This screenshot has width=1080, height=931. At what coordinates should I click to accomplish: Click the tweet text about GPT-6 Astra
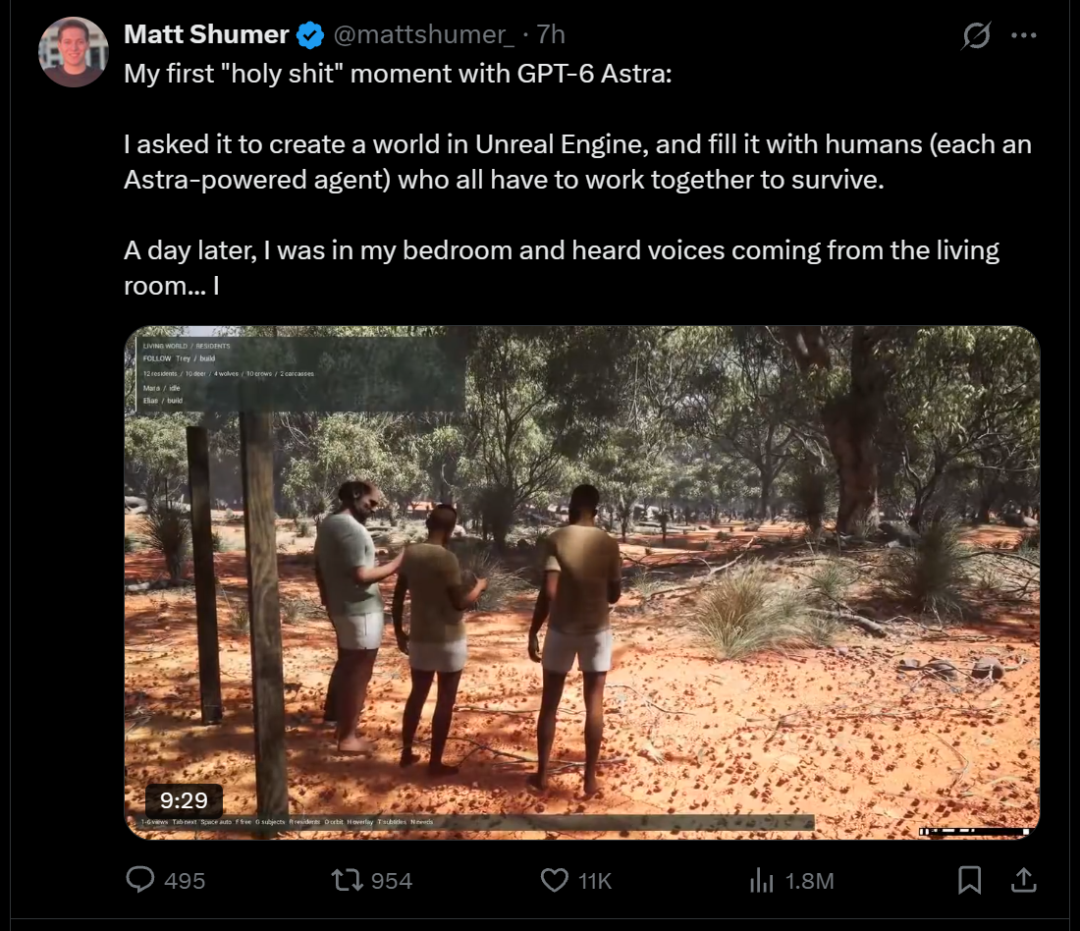tap(577, 179)
